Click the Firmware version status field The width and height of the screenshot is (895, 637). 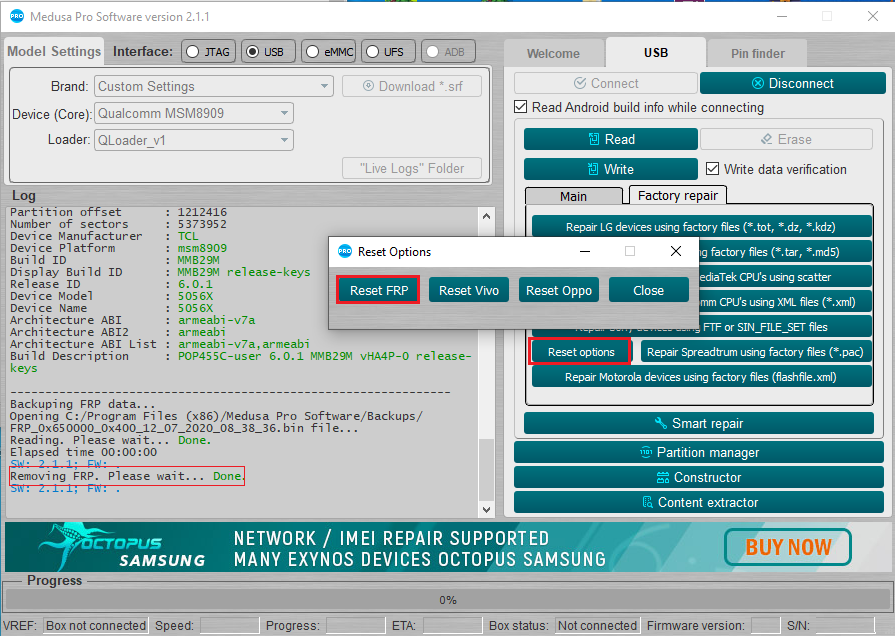pos(765,626)
